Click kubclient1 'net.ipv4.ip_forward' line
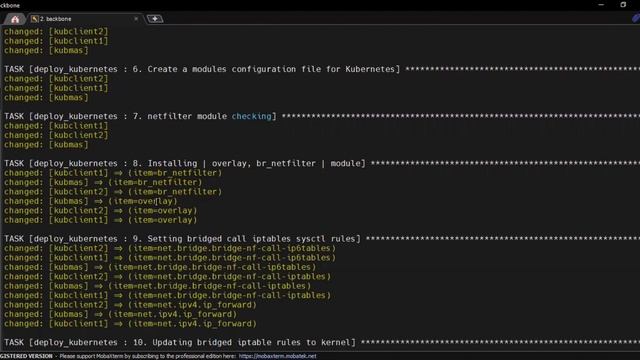This screenshot has width=640, height=360. pyautogui.click(x=131, y=324)
